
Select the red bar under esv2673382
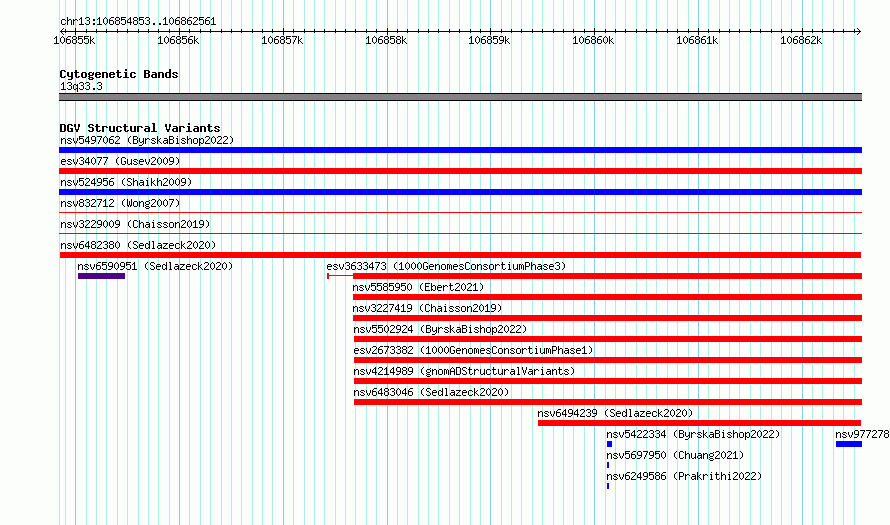click(x=608, y=360)
